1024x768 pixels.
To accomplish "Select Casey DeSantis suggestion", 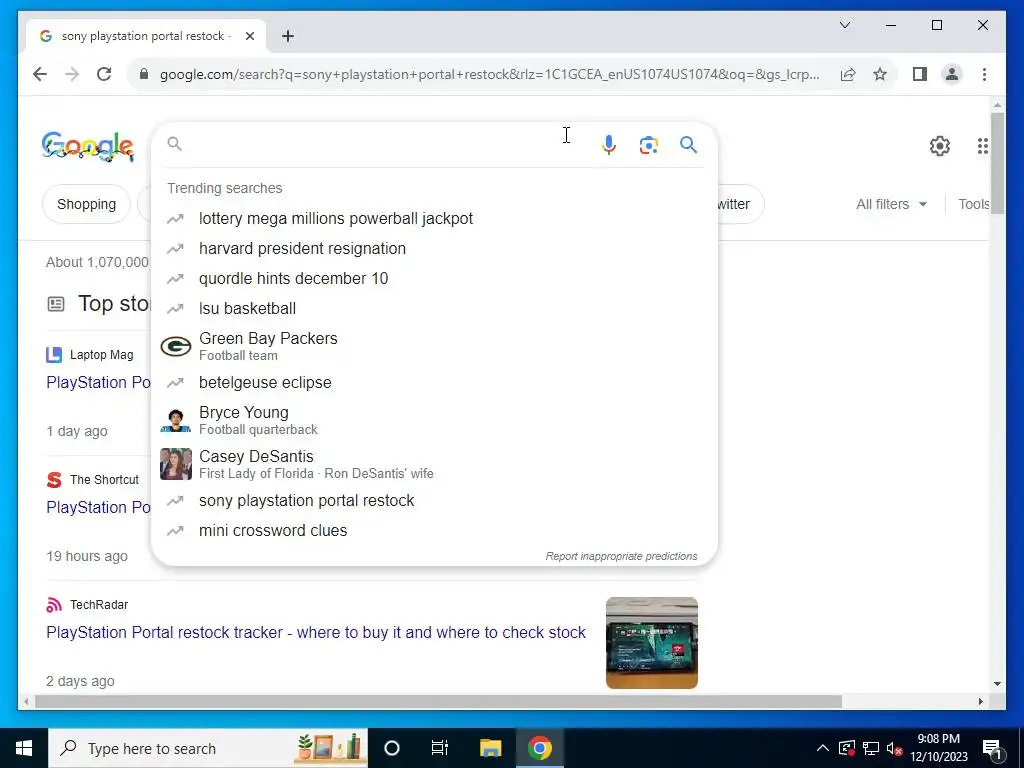I will pos(434,464).
